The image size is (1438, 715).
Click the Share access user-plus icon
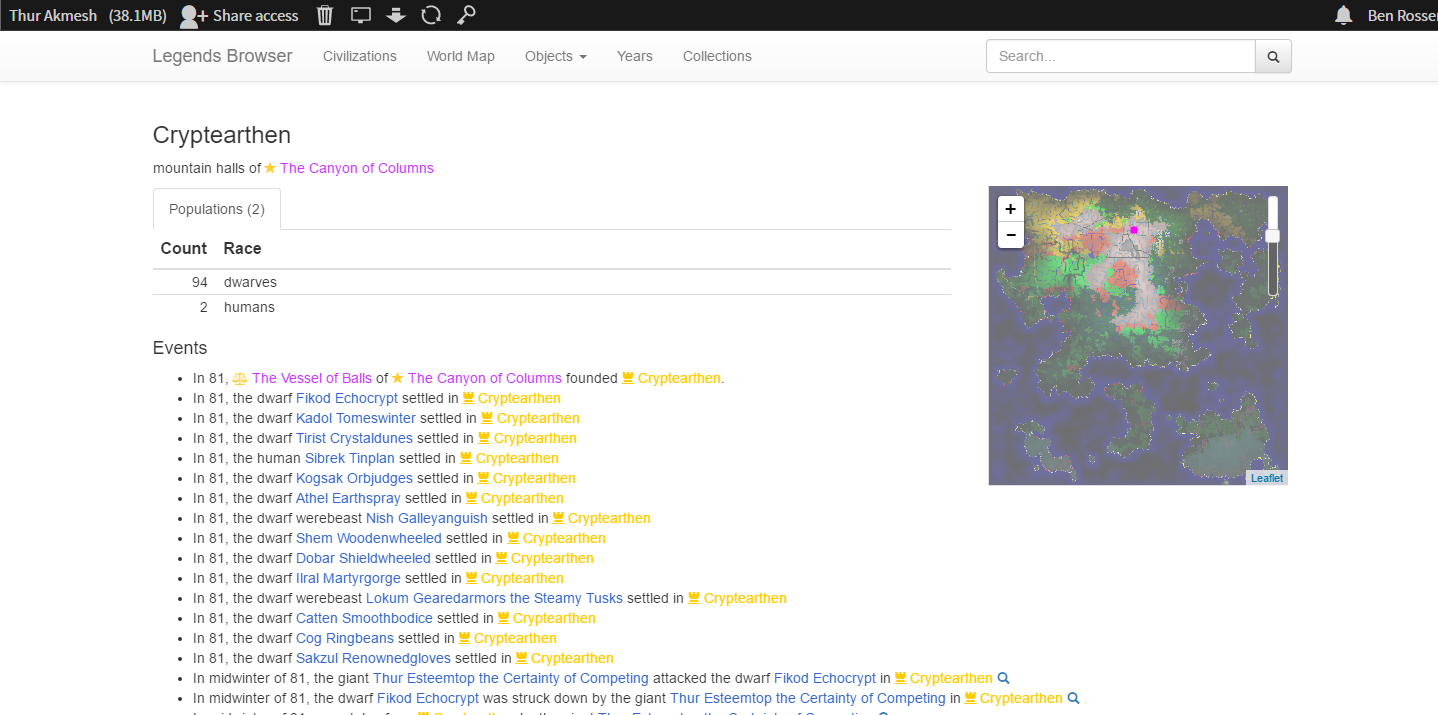(193, 15)
